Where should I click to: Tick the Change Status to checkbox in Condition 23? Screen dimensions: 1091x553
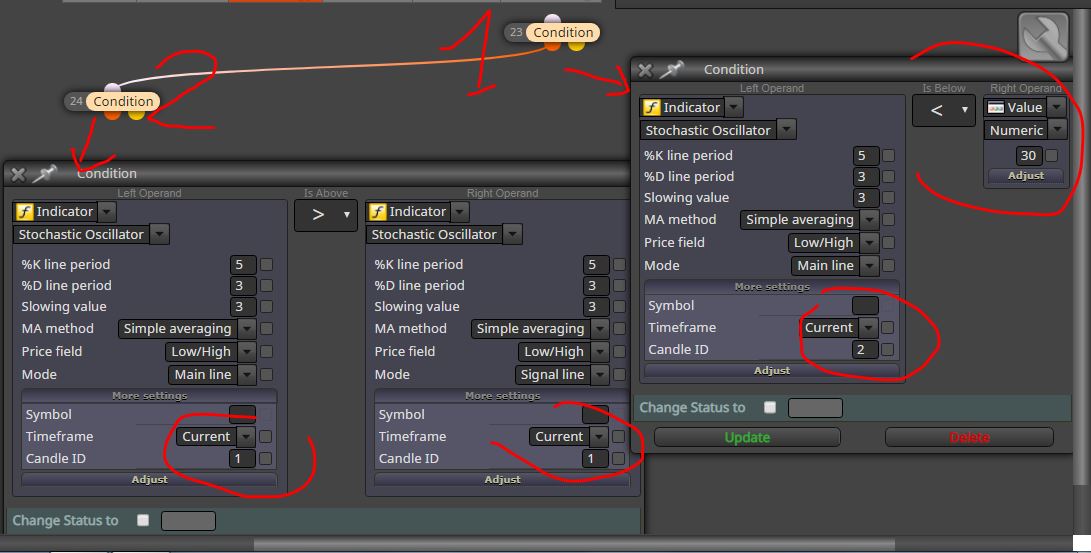pyautogui.click(x=770, y=407)
